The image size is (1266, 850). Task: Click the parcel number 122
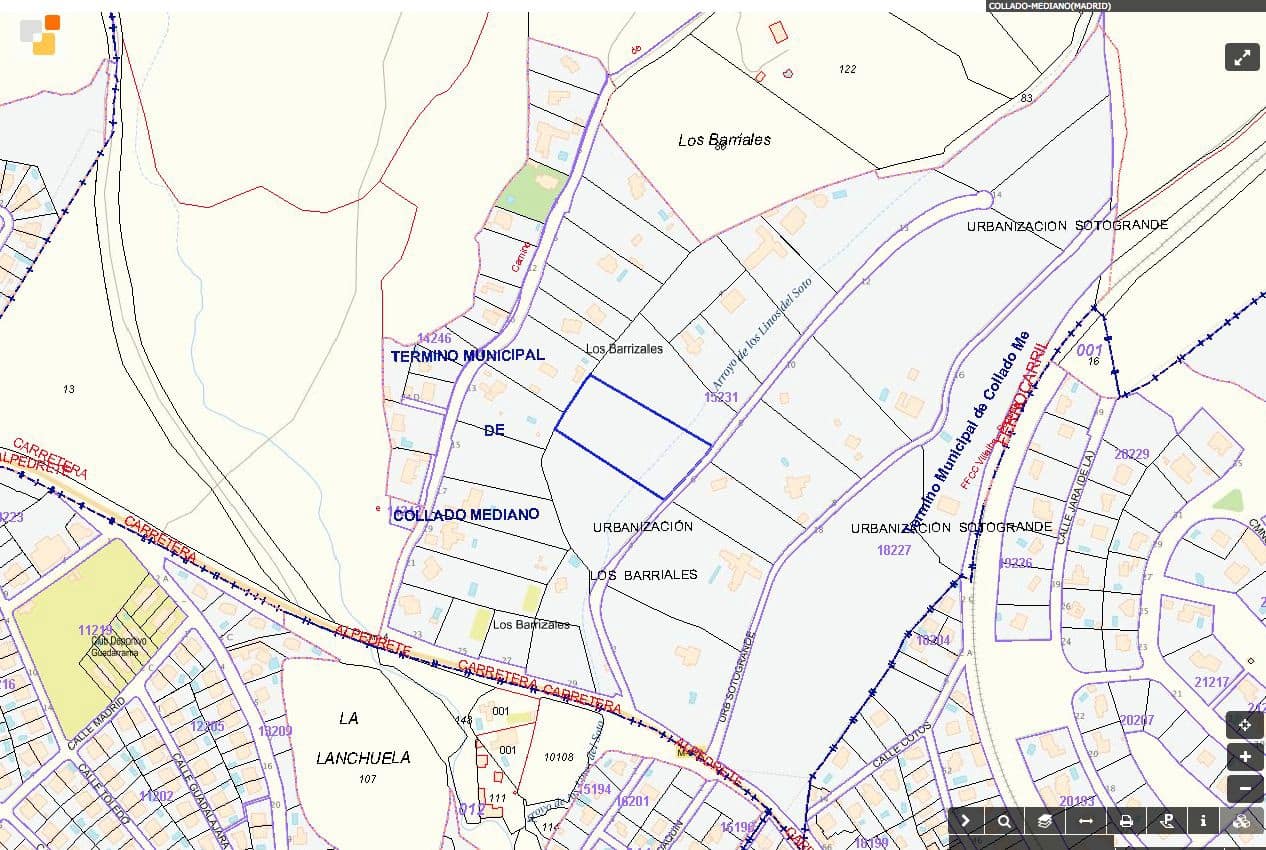848,69
